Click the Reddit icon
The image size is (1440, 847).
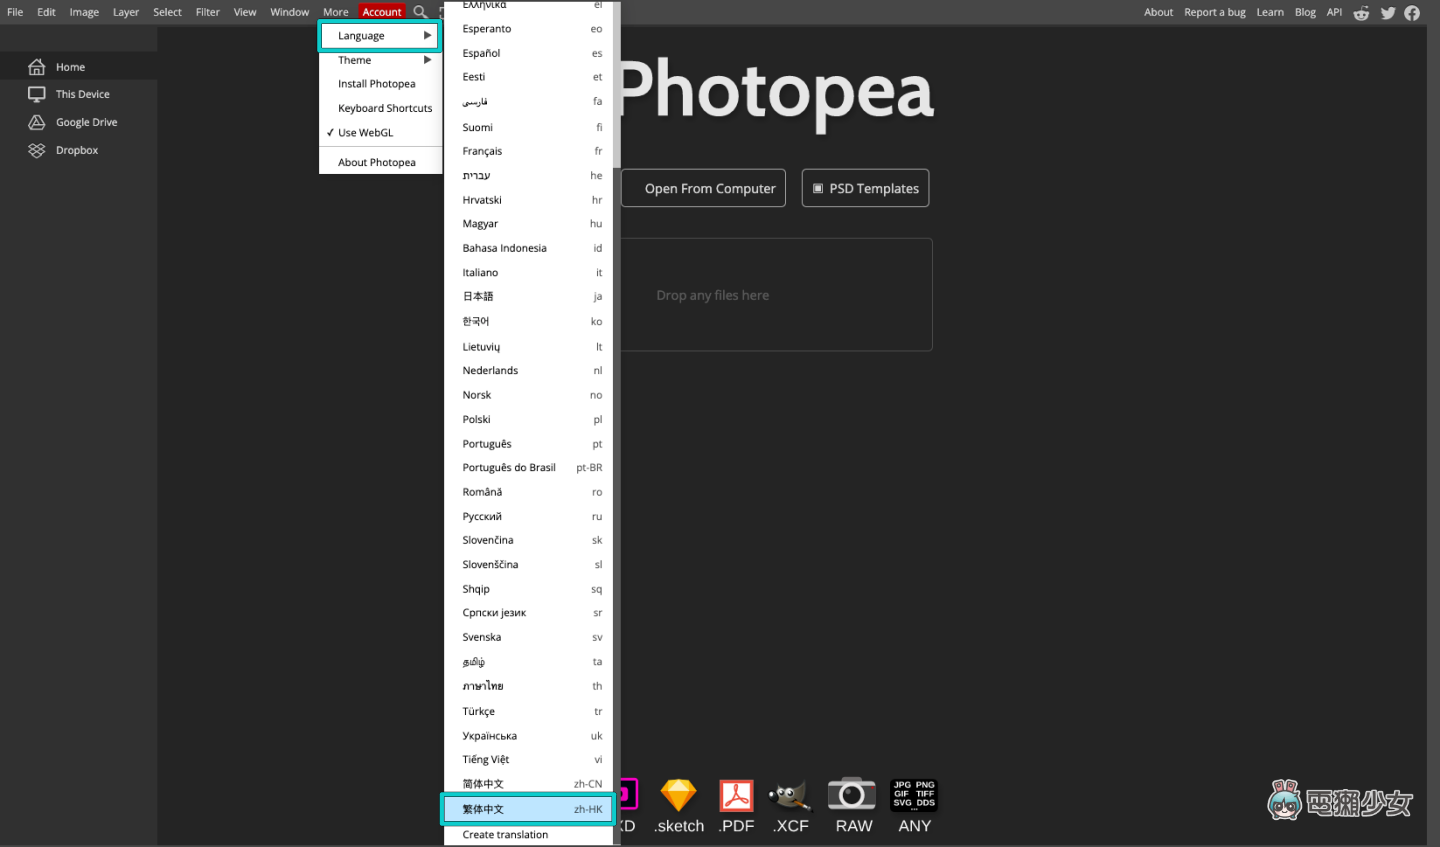click(1361, 12)
